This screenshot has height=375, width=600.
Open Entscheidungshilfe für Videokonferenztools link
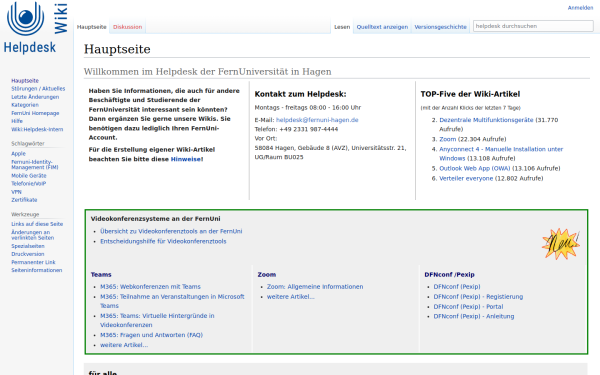163,241
